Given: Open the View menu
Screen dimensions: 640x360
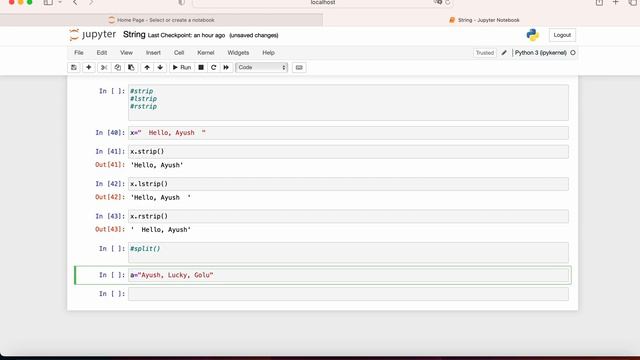Looking at the screenshot, I should [x=126, y=53].
